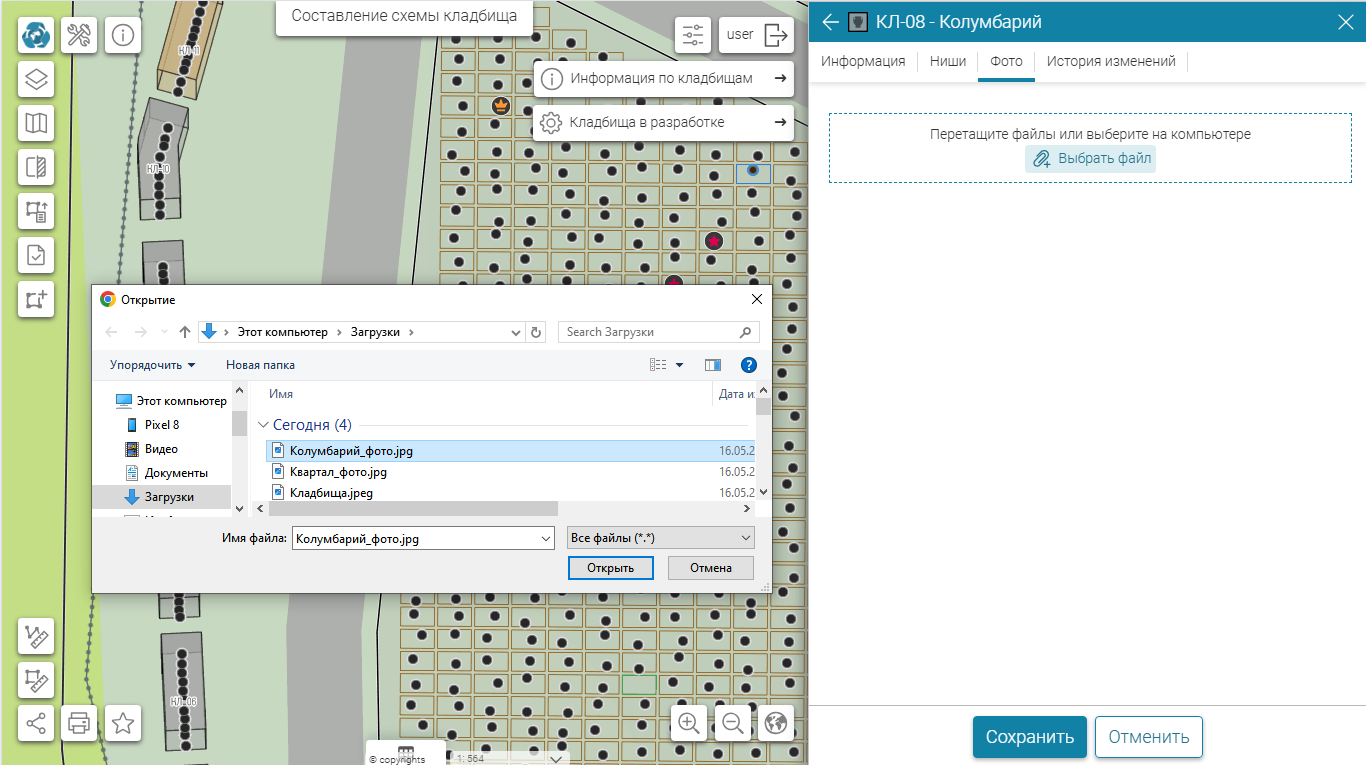Screen dimensions: 1366x765
Task: Zoom out on the map
Action: pos(733,722)
